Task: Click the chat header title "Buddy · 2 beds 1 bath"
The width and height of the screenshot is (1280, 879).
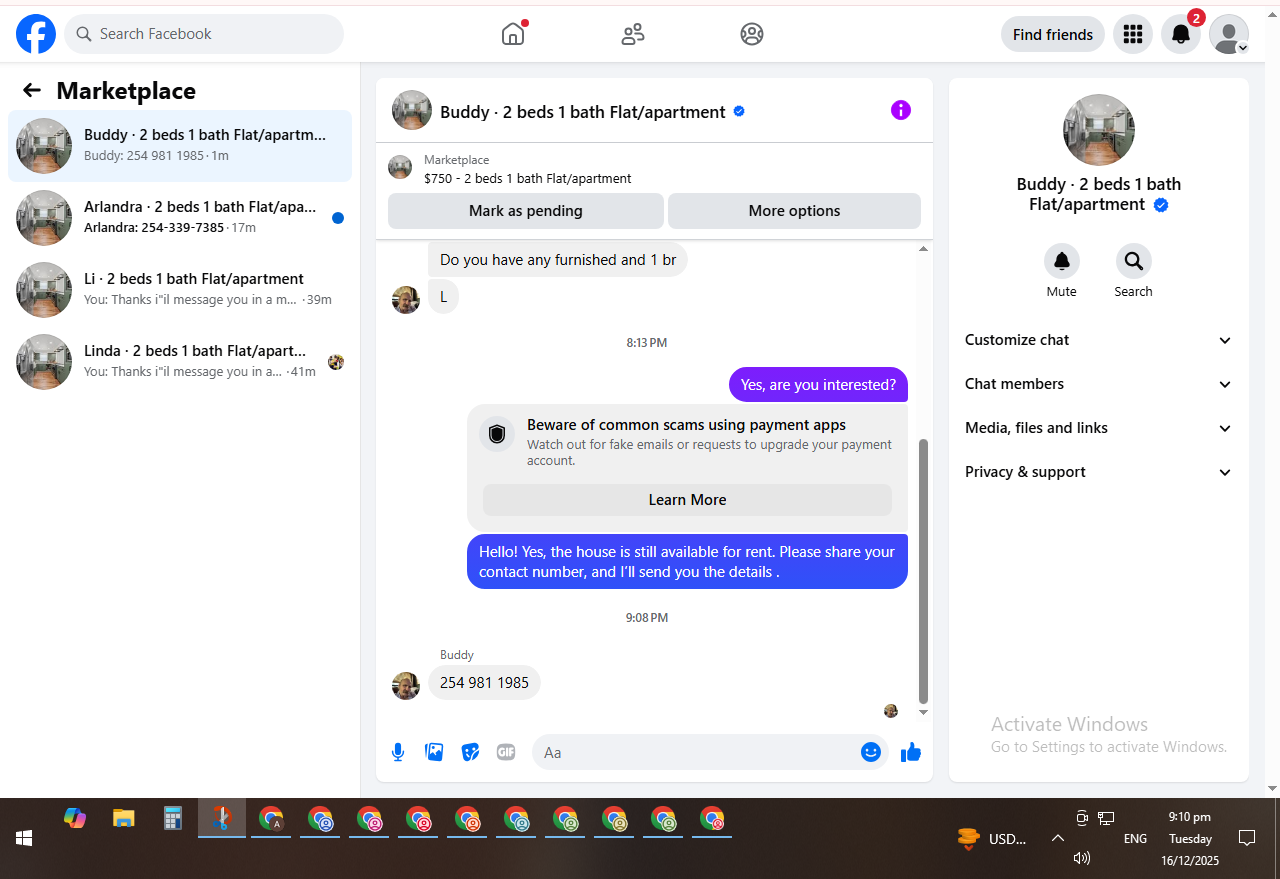Action: point(583,112)
